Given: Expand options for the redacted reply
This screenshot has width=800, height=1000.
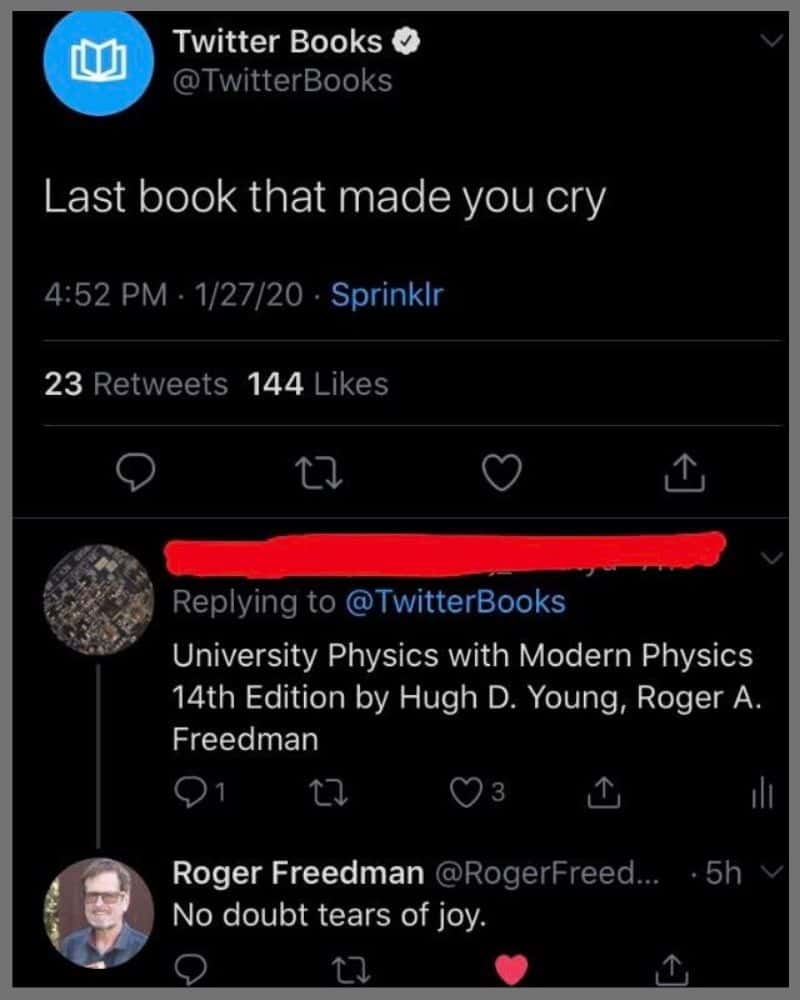Looking at the screenshot, I should (771, 560).
